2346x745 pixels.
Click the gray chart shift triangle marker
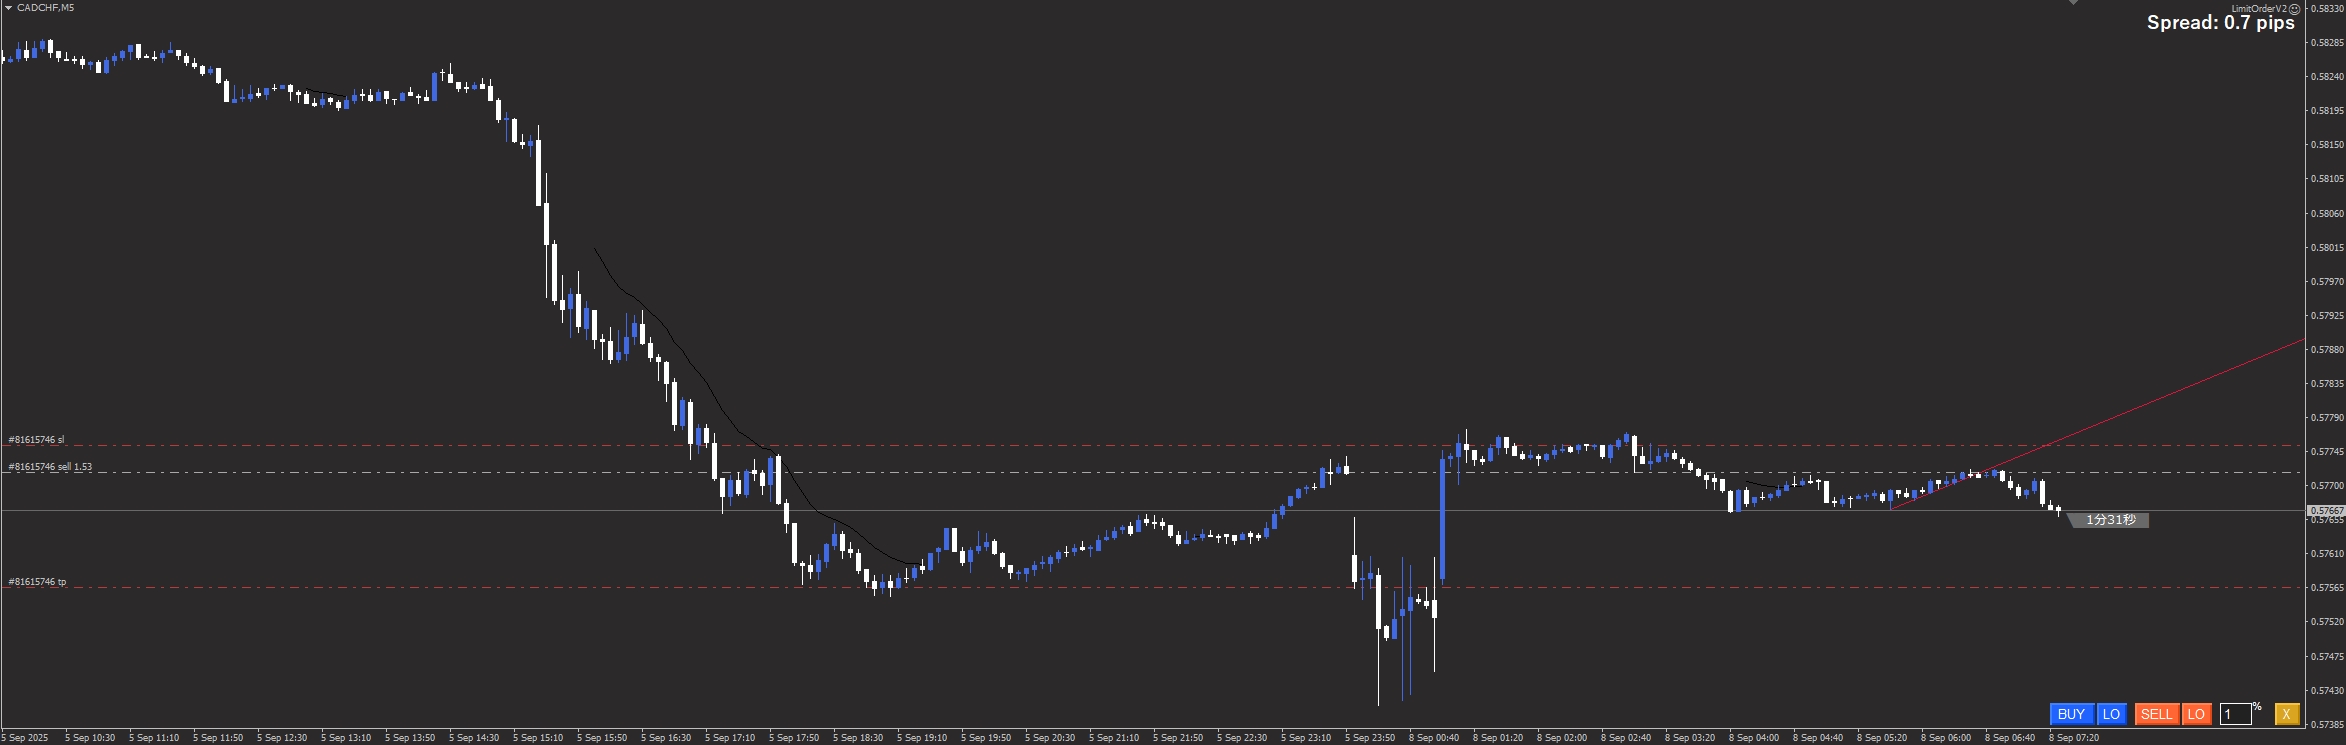point(2074,3)
